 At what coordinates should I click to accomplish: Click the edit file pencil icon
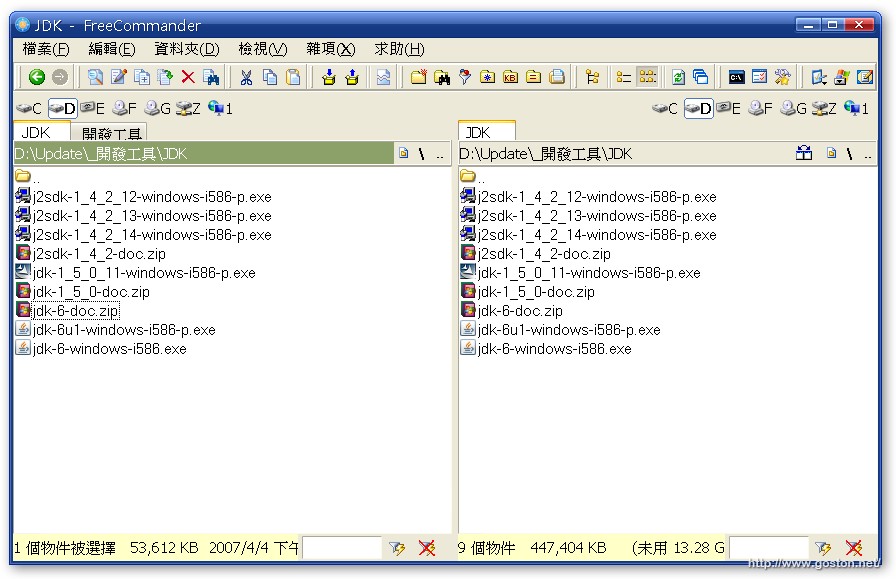point(119,77)
